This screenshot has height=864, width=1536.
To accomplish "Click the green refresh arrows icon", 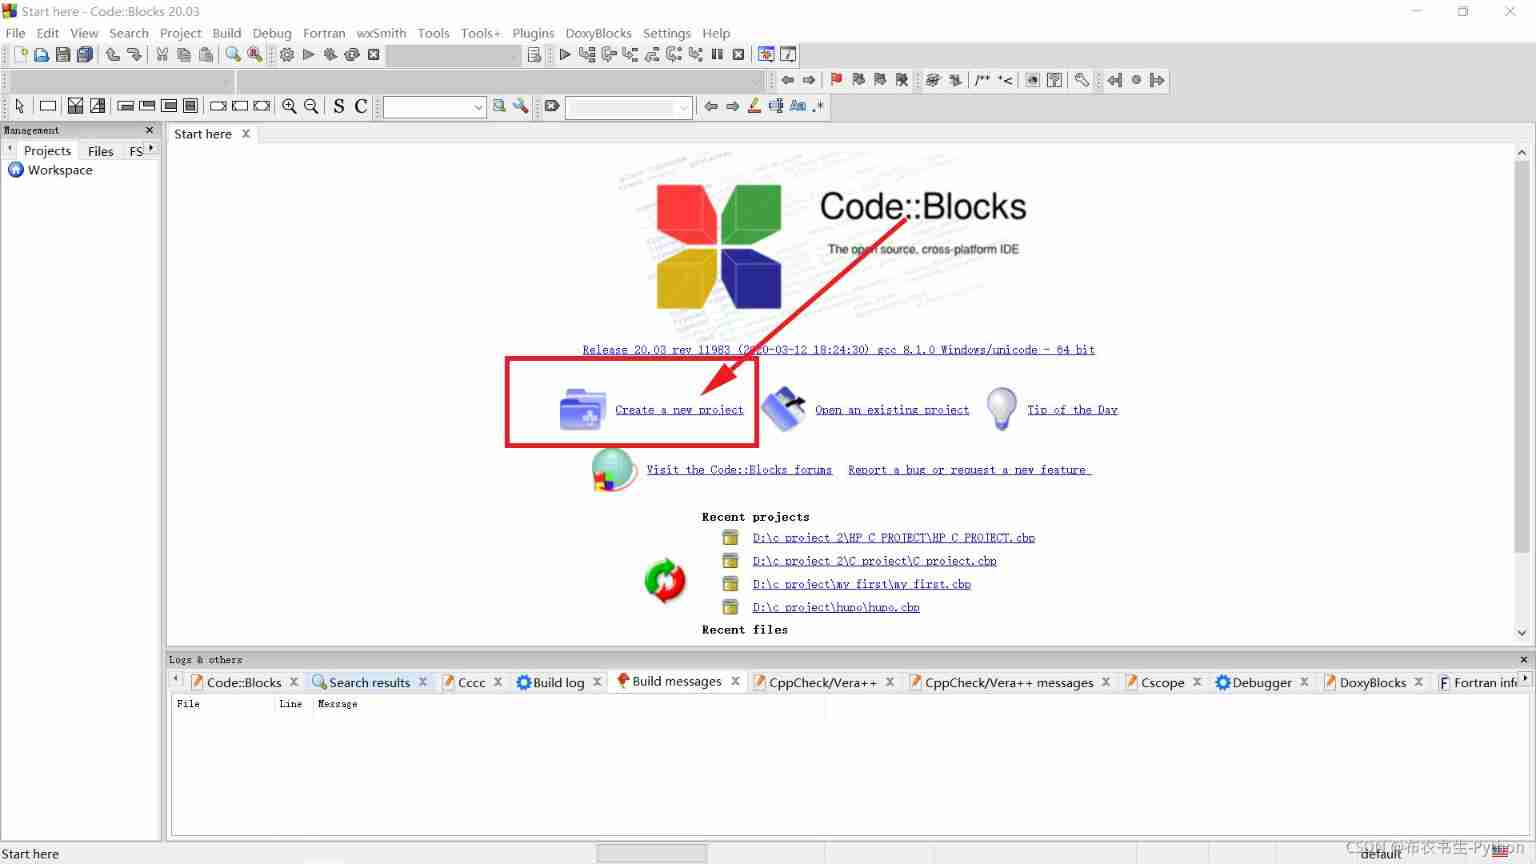I will point(665,580).
